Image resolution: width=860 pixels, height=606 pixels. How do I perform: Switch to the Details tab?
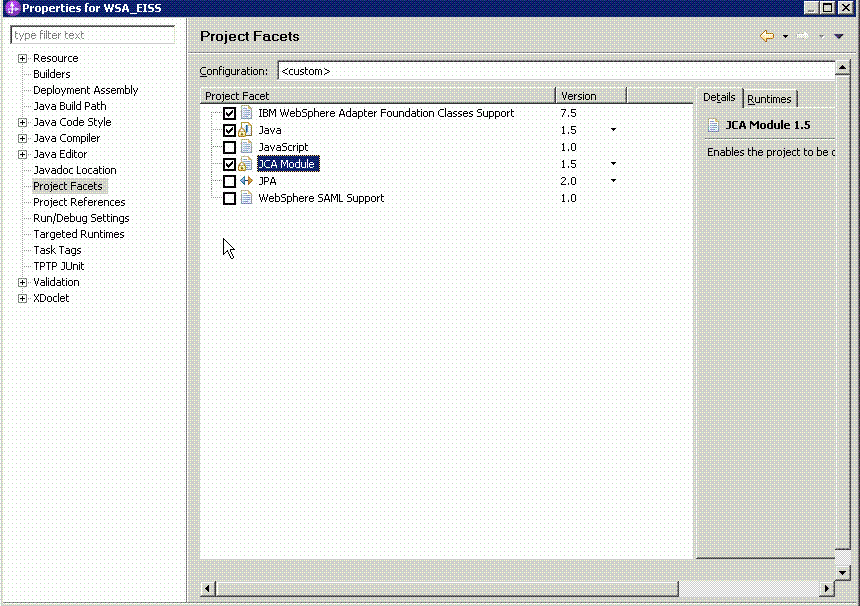click(719, 98)
